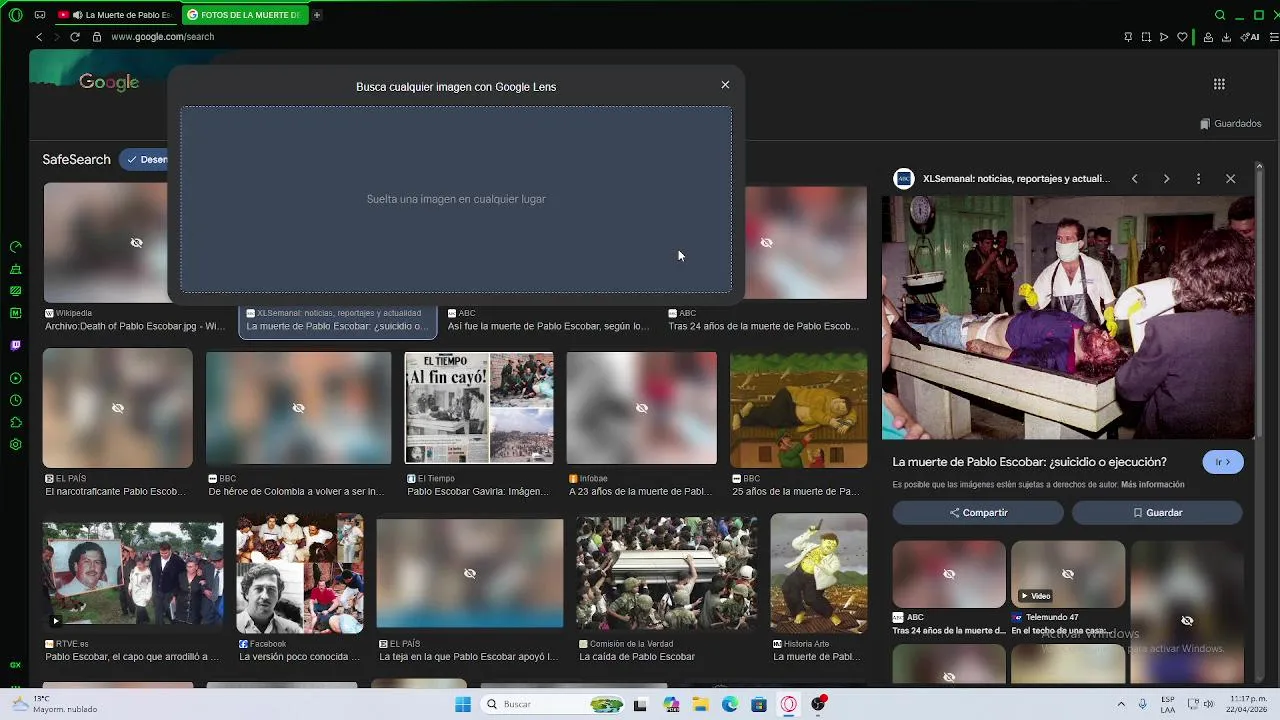The image size is (1280, 720).
Task: Open the tab search magnifier icon
Action: coord(1220,15)
